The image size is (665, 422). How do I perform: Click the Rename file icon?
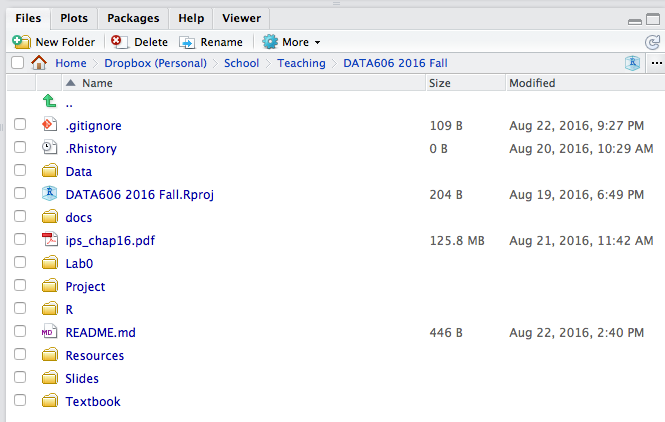tap(187, 42)
